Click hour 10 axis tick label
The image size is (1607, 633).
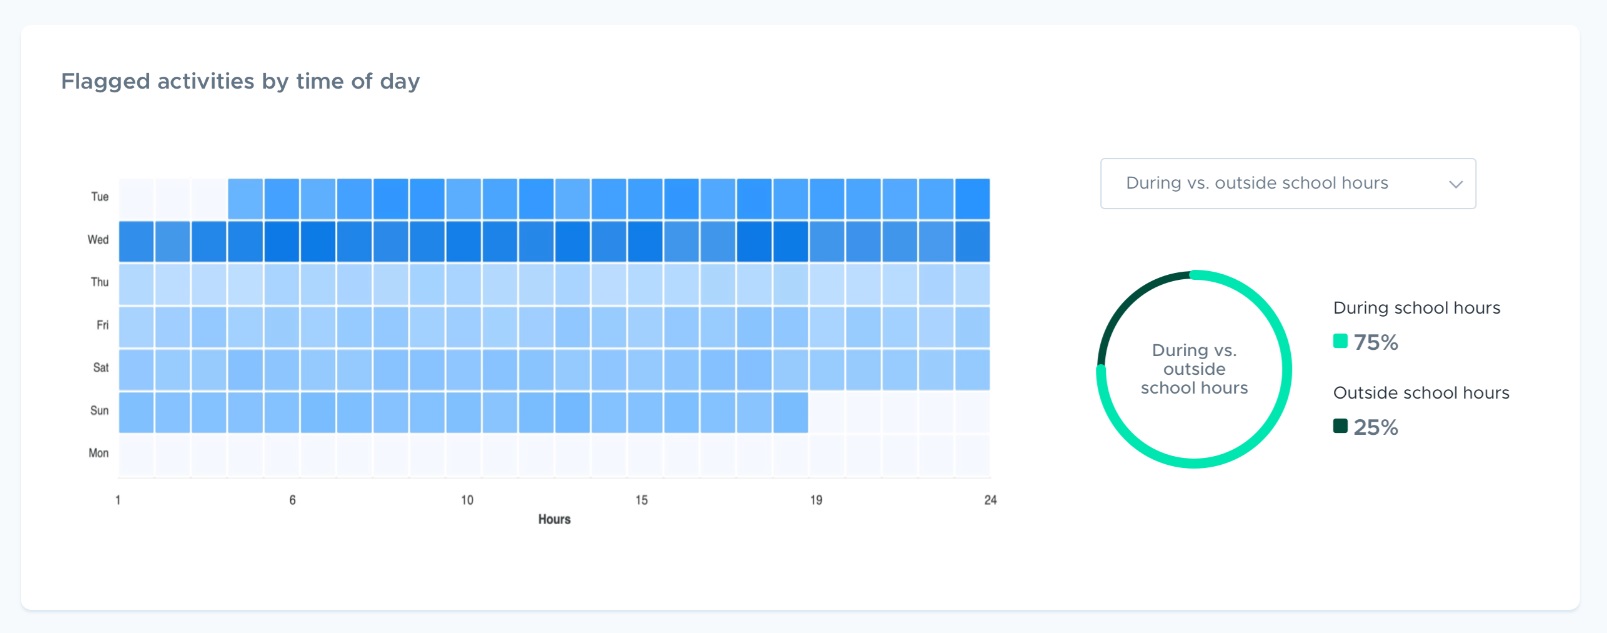pyautogui.click(x=467, y=500)
